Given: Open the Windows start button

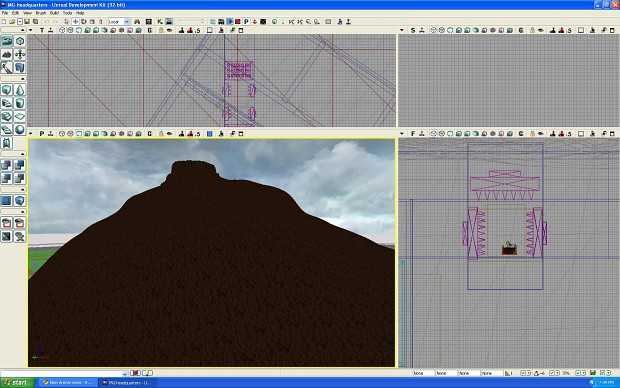Looking at the screenshot, I should 16,382.
